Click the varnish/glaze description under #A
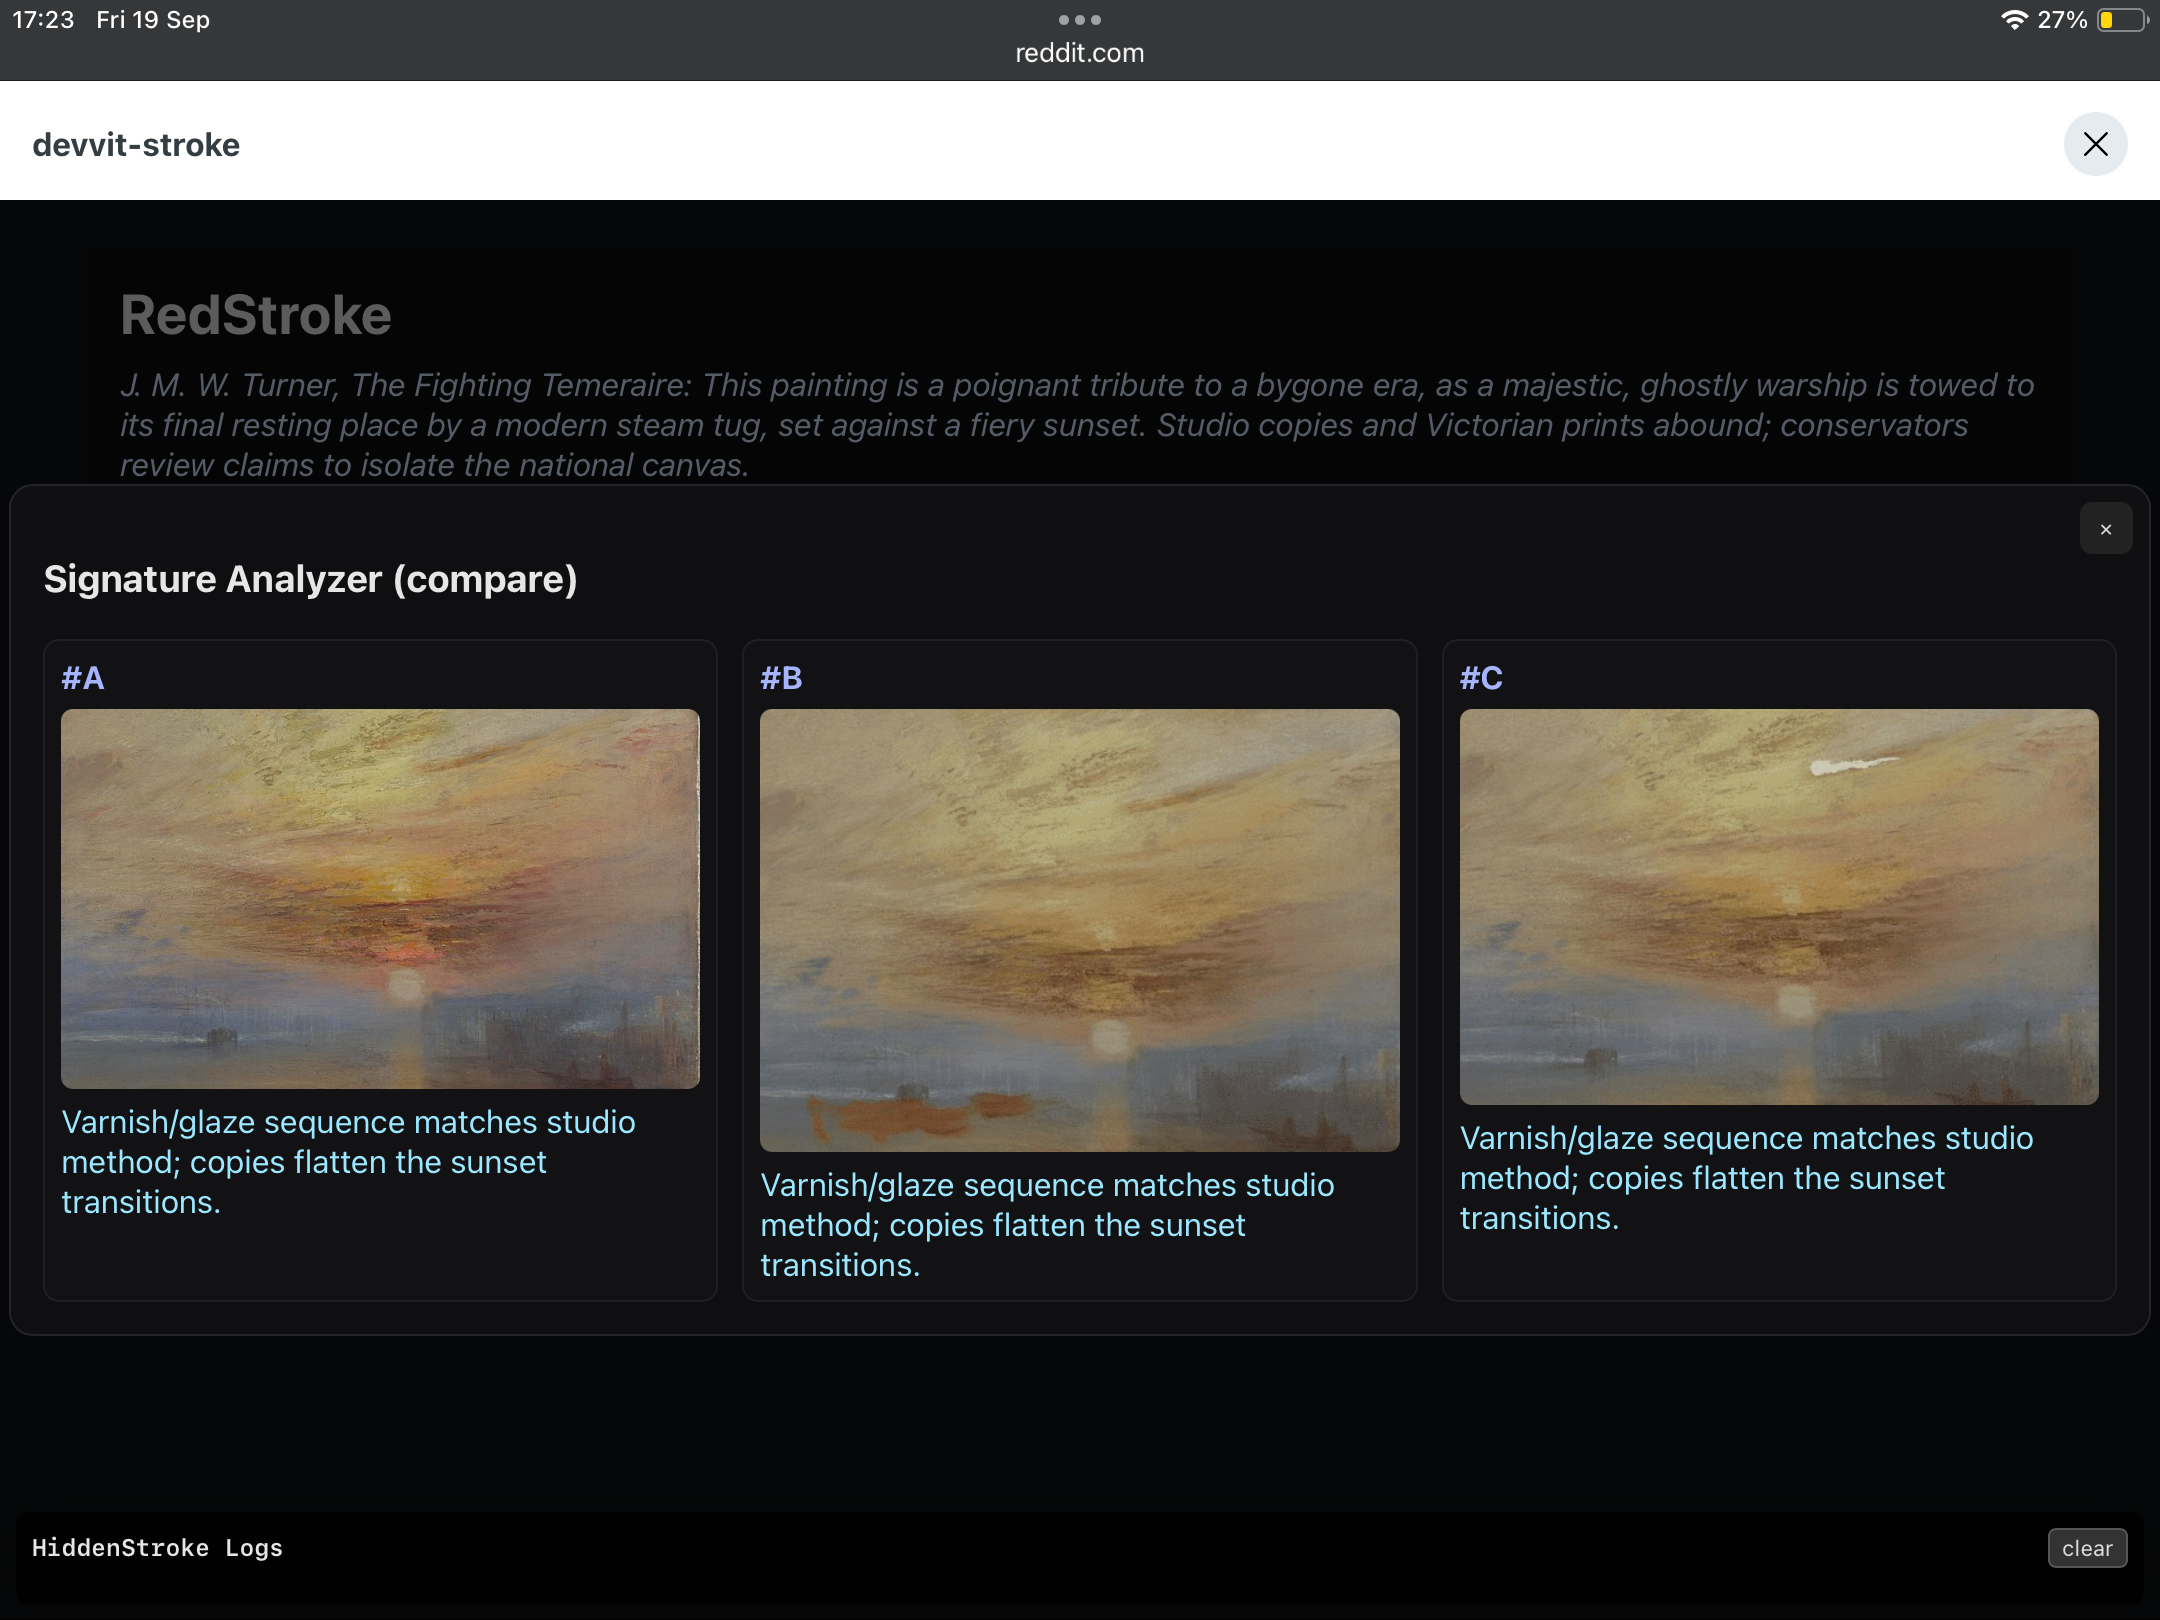Screen dimensions: 2160x1620 (x=348, y=1161)
